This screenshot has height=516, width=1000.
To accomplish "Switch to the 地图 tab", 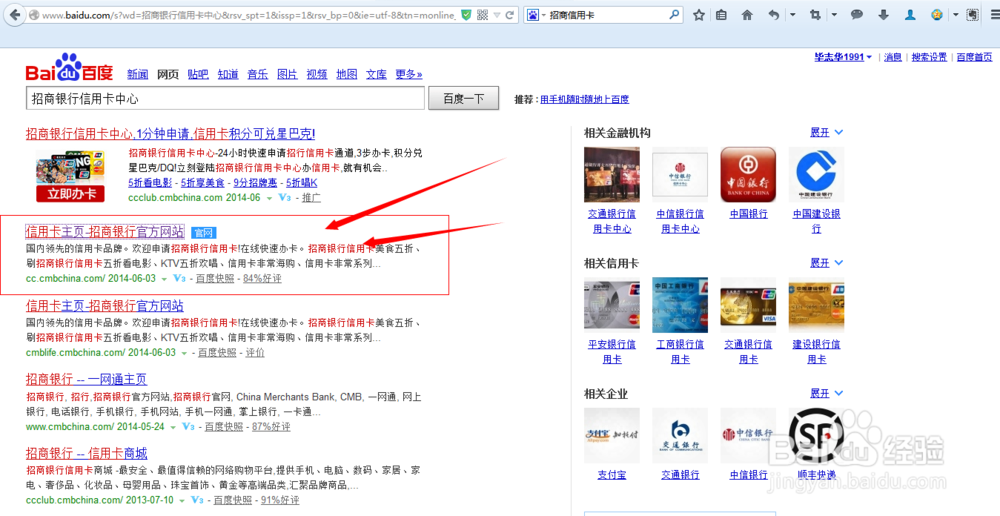I will (x=347, y=74).
